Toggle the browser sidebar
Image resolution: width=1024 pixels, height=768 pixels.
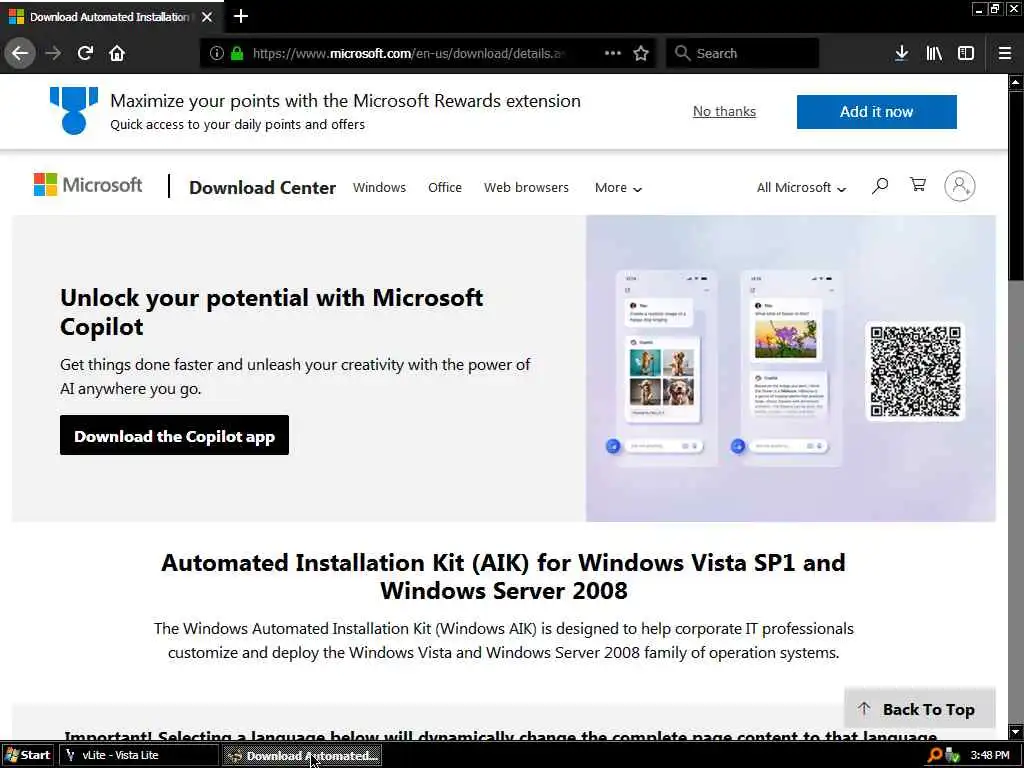[x=966, y=53]
